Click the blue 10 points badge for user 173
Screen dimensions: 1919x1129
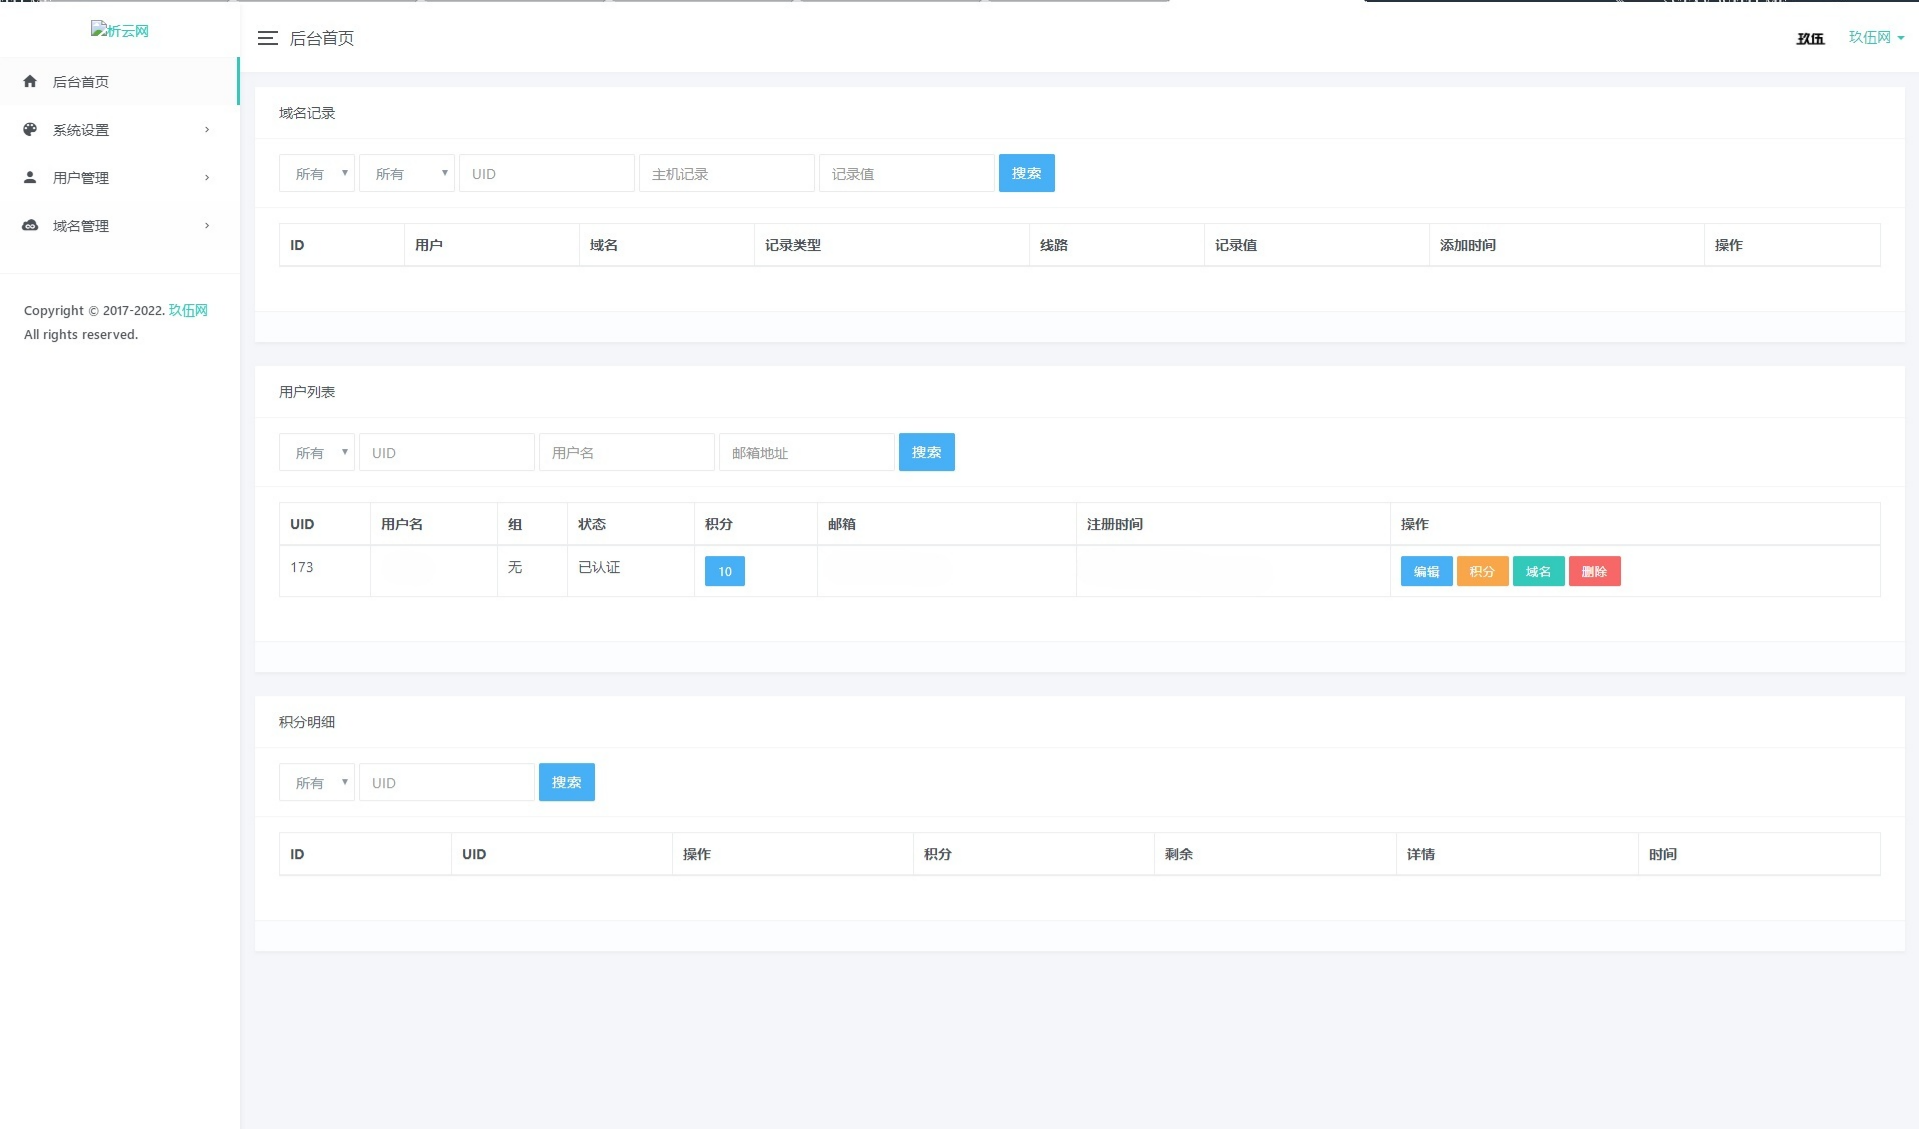pos(724,571)
